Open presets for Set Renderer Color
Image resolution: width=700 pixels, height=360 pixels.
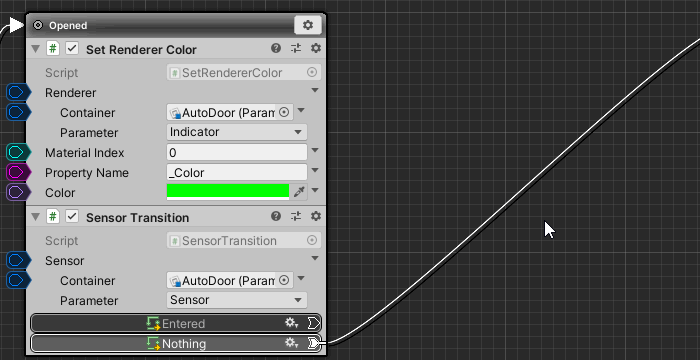point(296,48)
